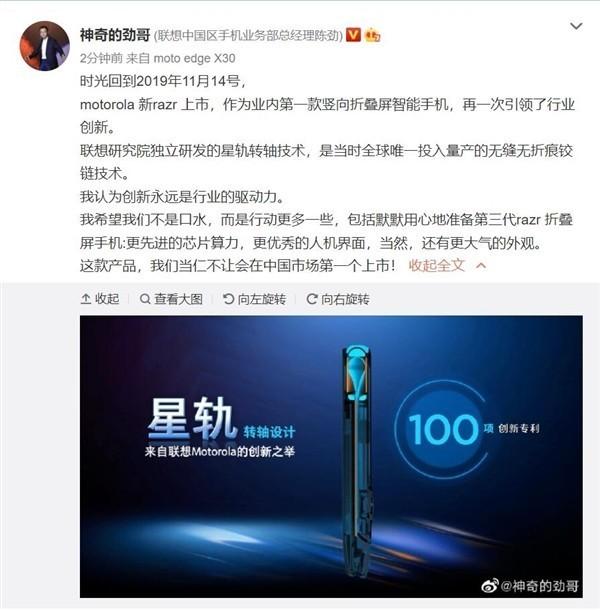The width and height of the screenshot is (600, 610).
Task: Click the 来自联想Motorola的创新之举 caption
Action: (220, 452)
